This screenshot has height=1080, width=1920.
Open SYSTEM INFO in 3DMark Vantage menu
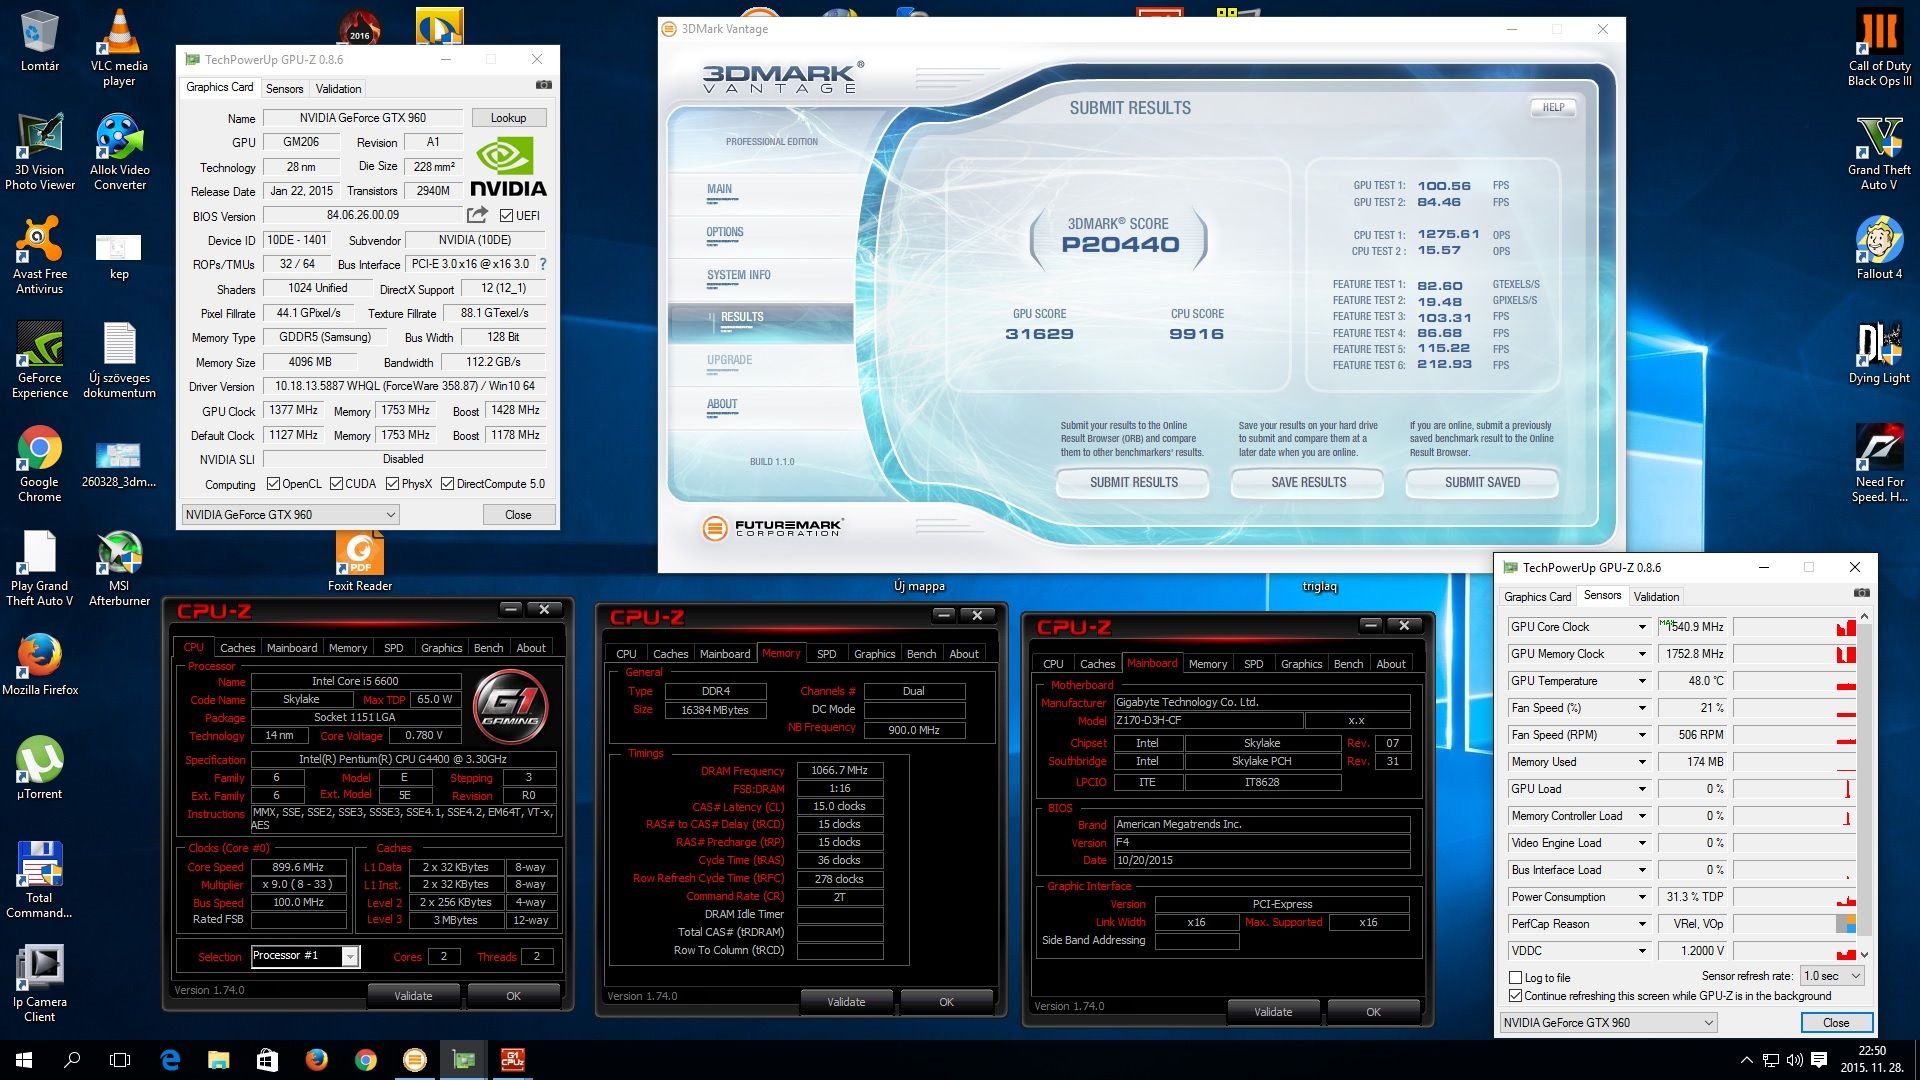(738, 275)
